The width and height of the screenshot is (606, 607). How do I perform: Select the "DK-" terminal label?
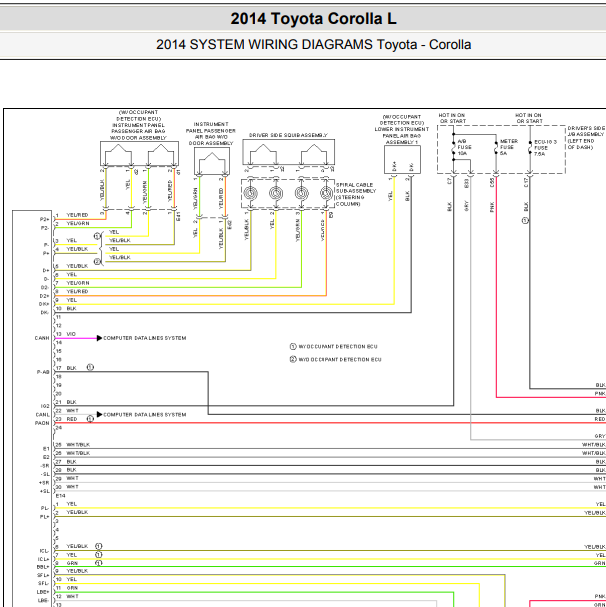(45, 313)
